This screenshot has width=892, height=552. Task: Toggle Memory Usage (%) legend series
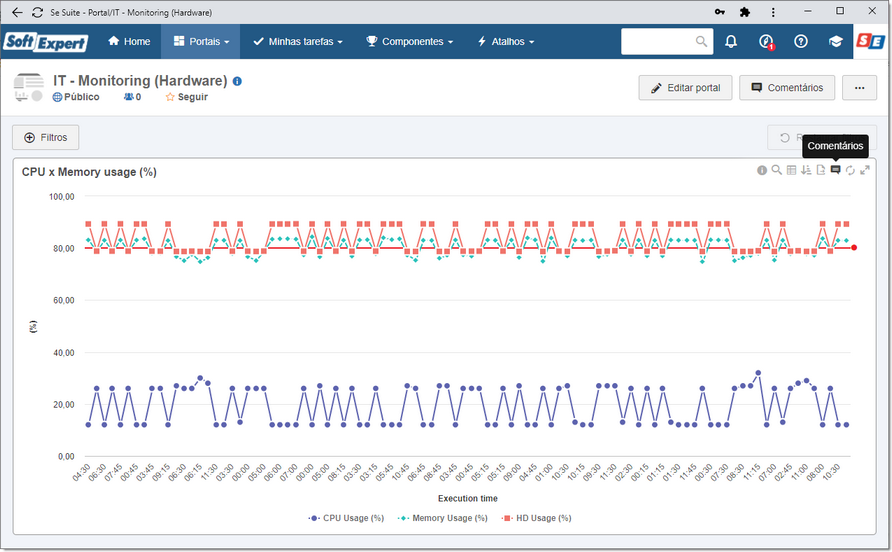click(x=442, y=518)
